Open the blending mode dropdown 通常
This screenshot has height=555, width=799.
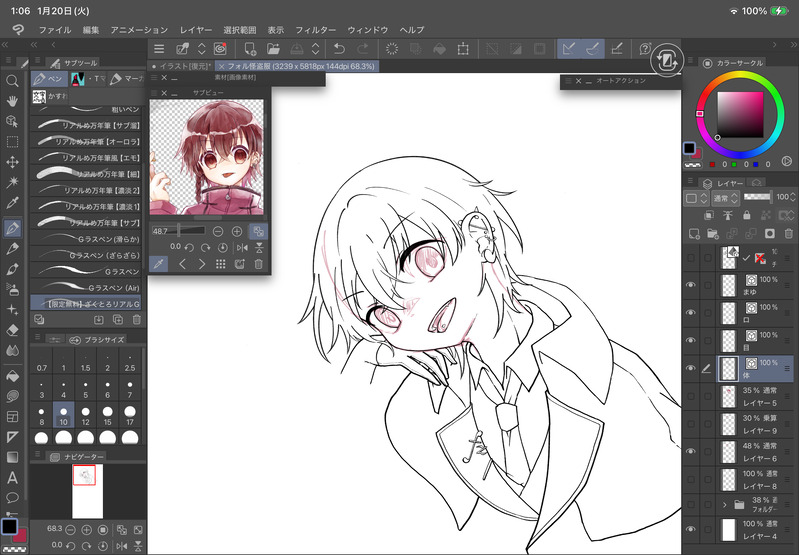pyautogui.click(x=725, y=198)
